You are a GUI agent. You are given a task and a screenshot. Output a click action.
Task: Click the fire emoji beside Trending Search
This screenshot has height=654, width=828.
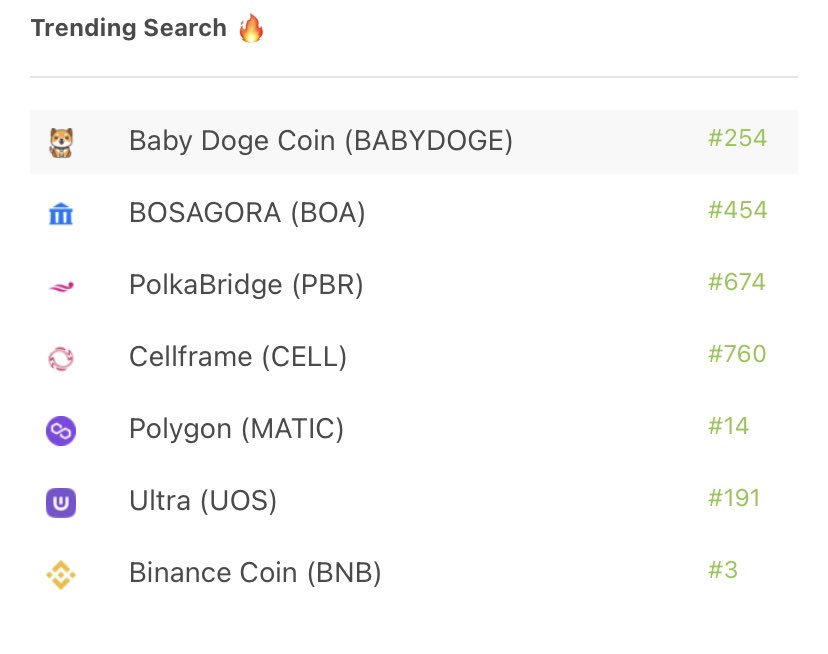point(251,28)
